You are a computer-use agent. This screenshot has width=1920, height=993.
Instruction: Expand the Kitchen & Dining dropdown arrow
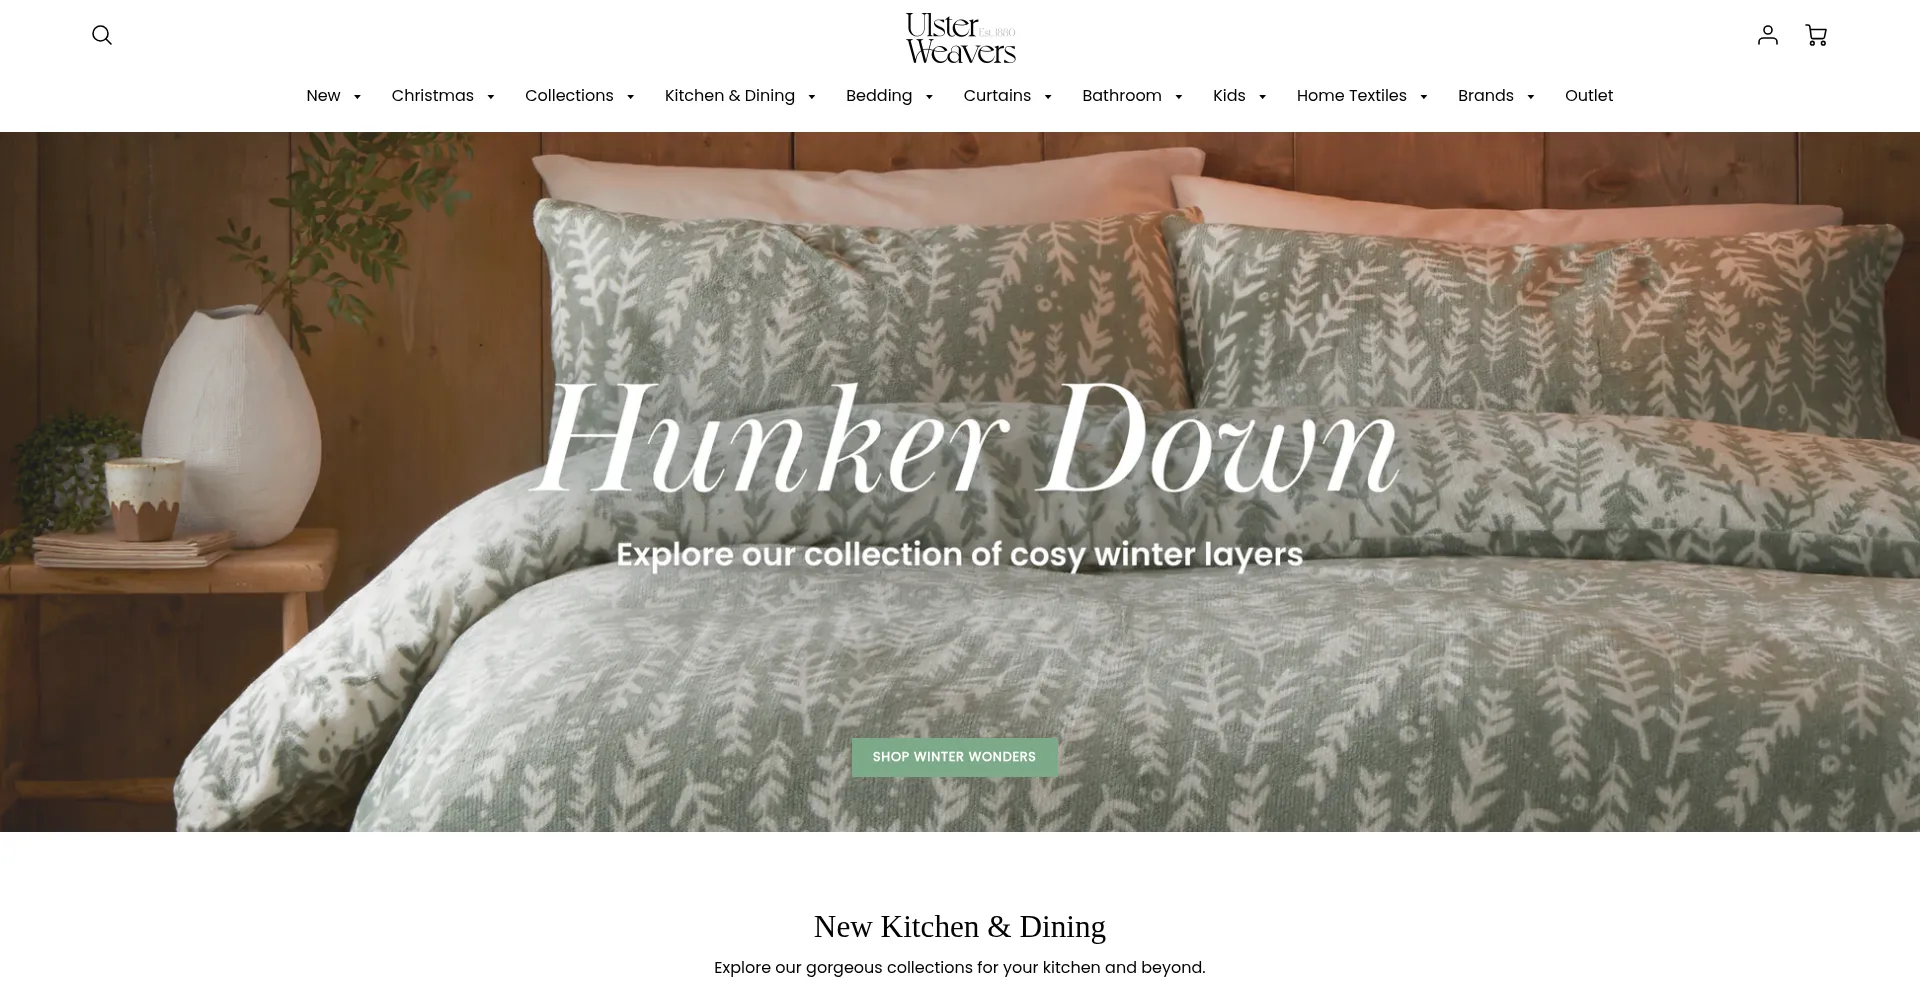click(x=811, y=97)
